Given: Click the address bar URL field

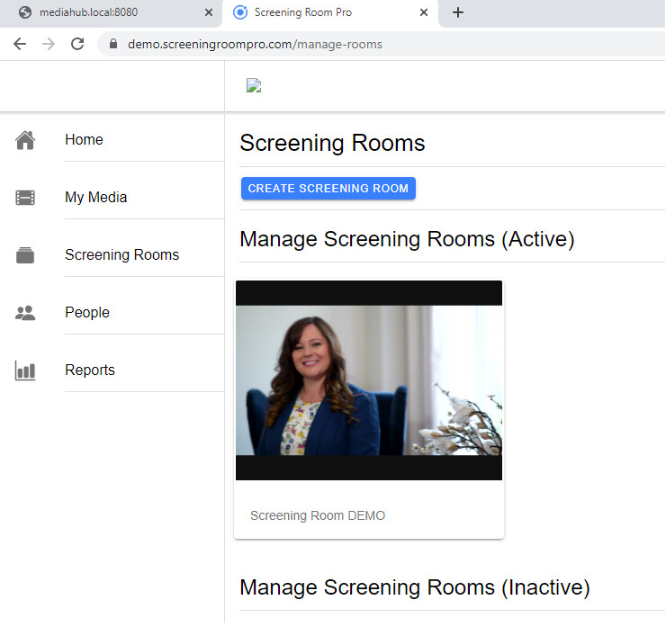Looking at the screenshot, I should 382,44.
